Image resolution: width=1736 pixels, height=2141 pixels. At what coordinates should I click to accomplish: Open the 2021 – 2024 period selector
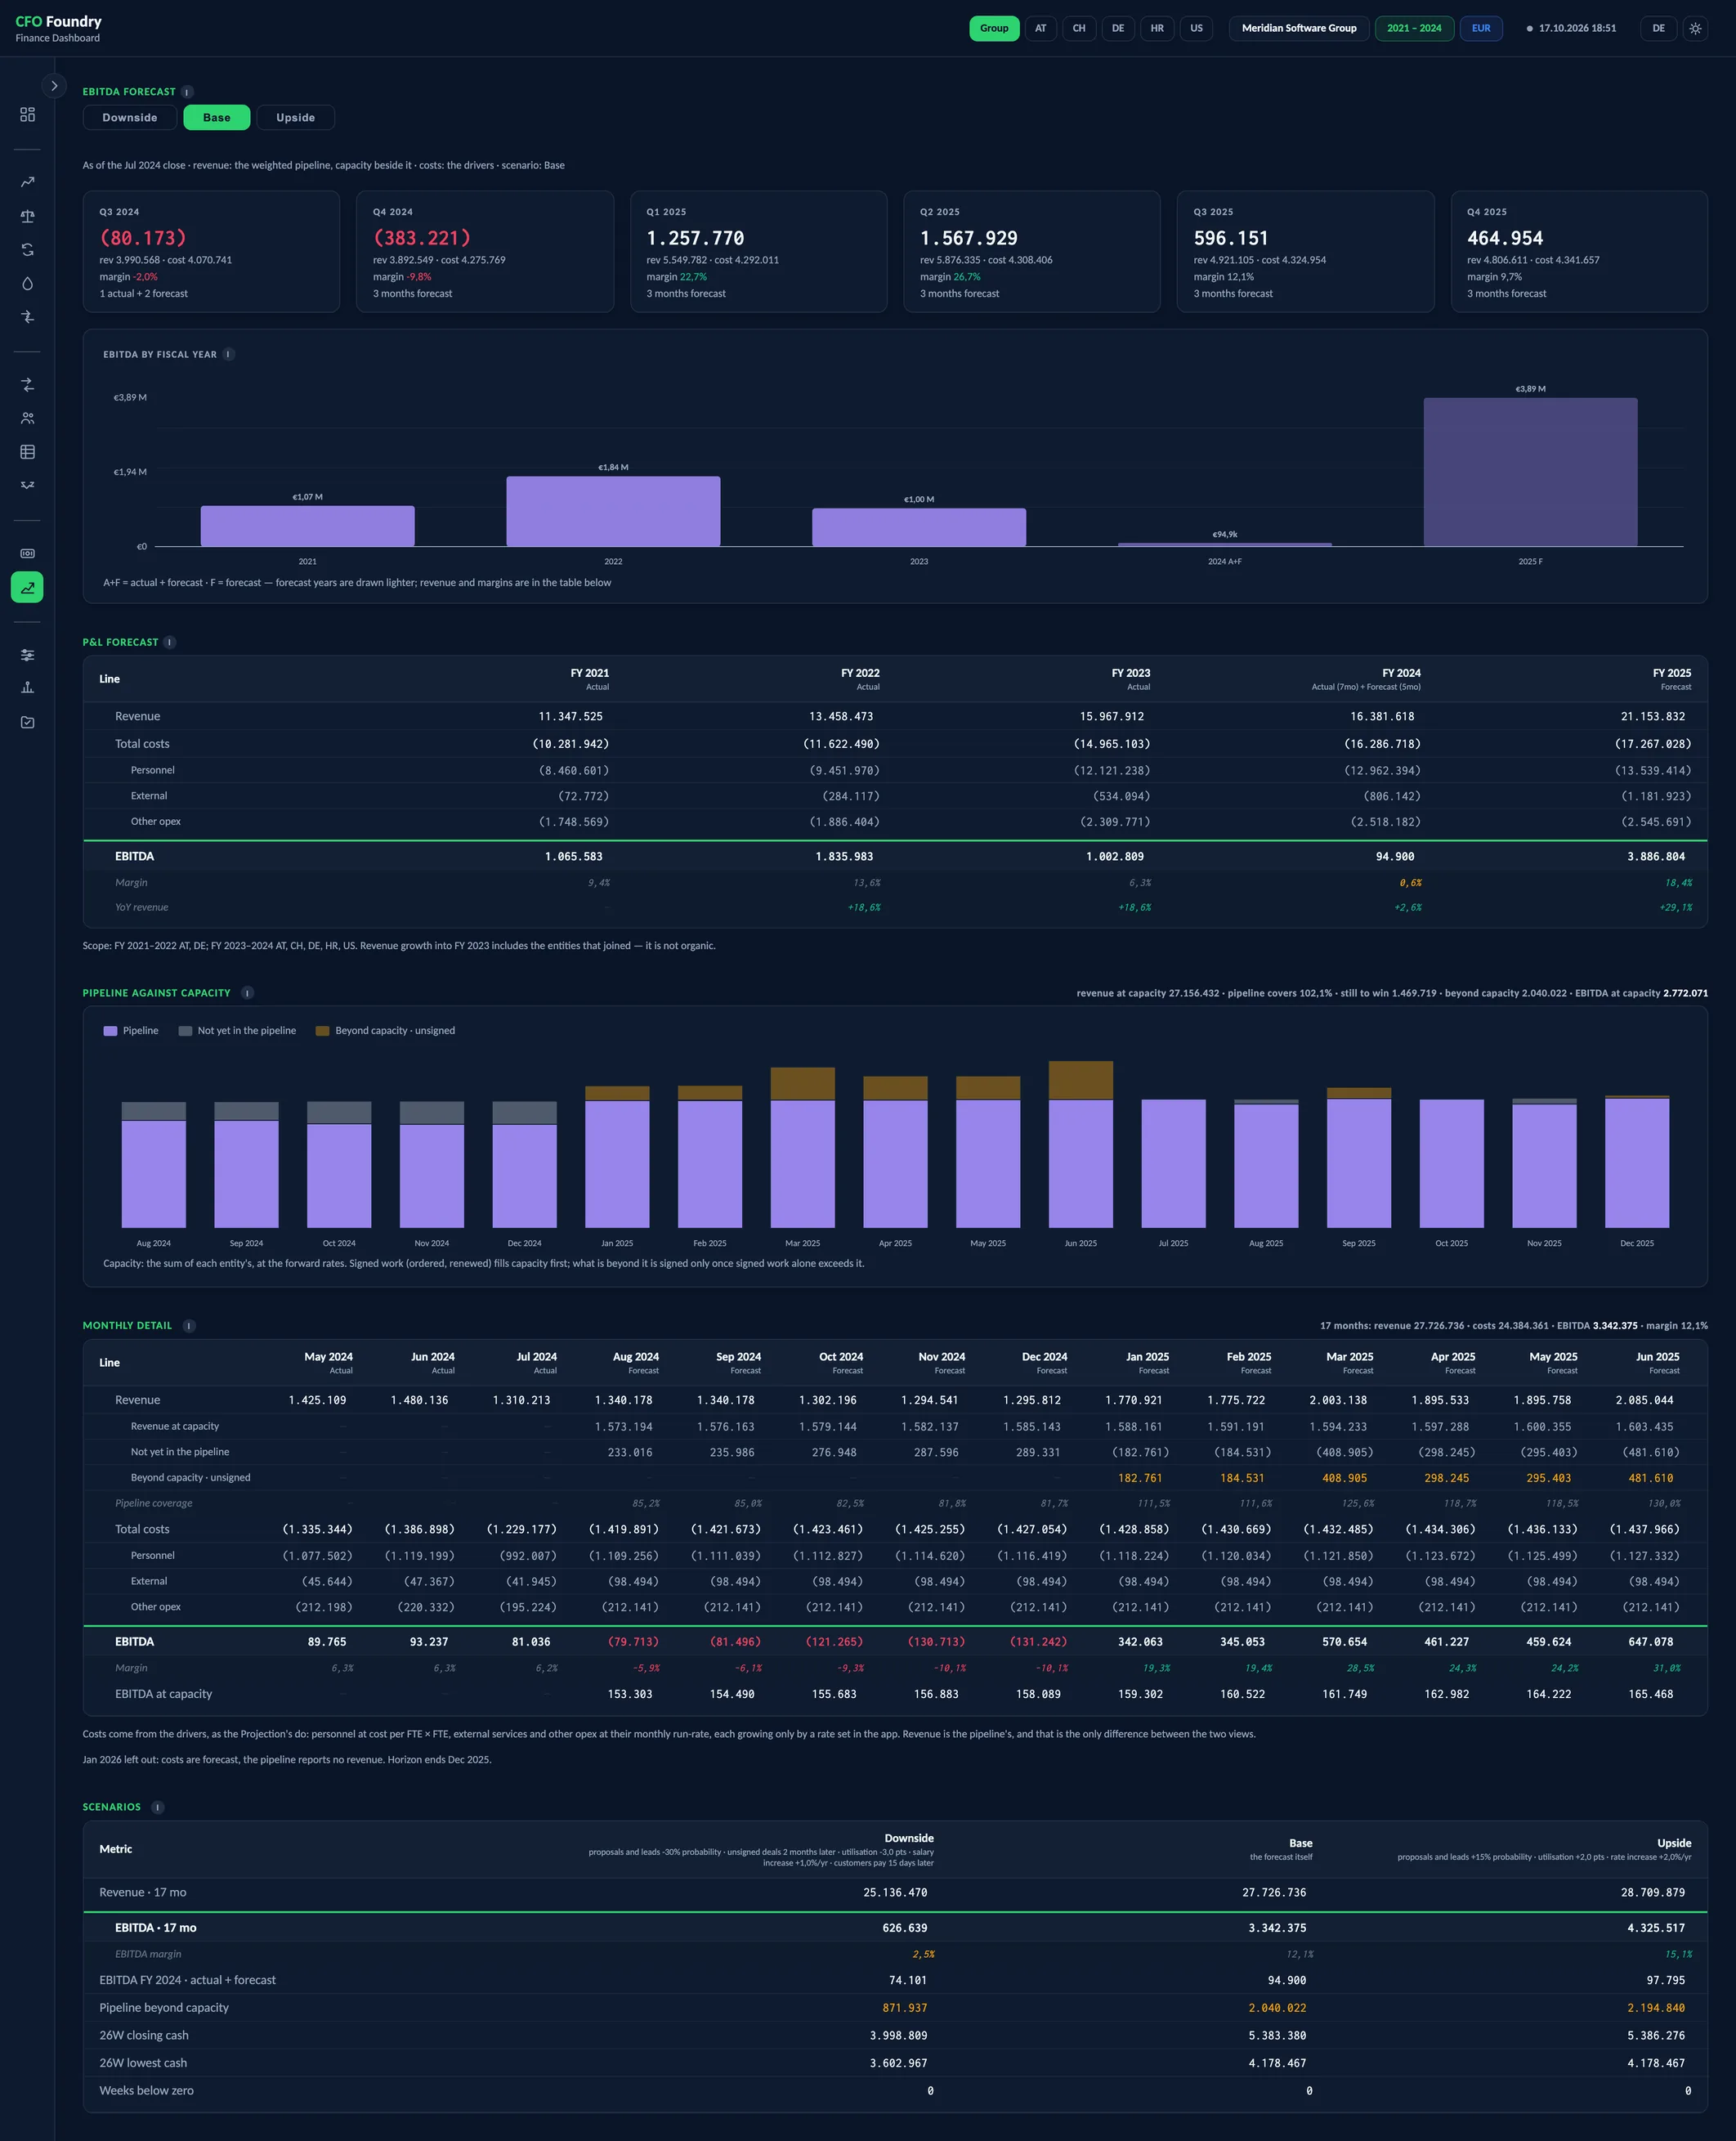(x=1414, y=28)
